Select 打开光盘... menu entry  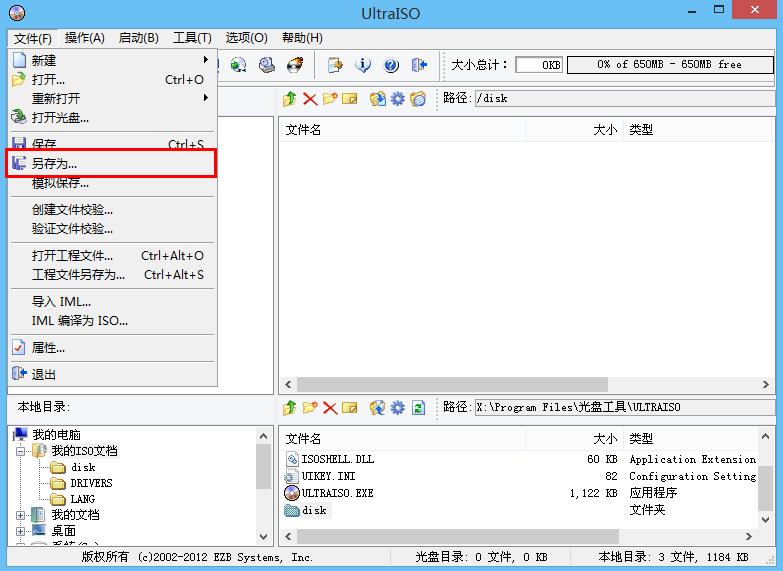(112, 117)
